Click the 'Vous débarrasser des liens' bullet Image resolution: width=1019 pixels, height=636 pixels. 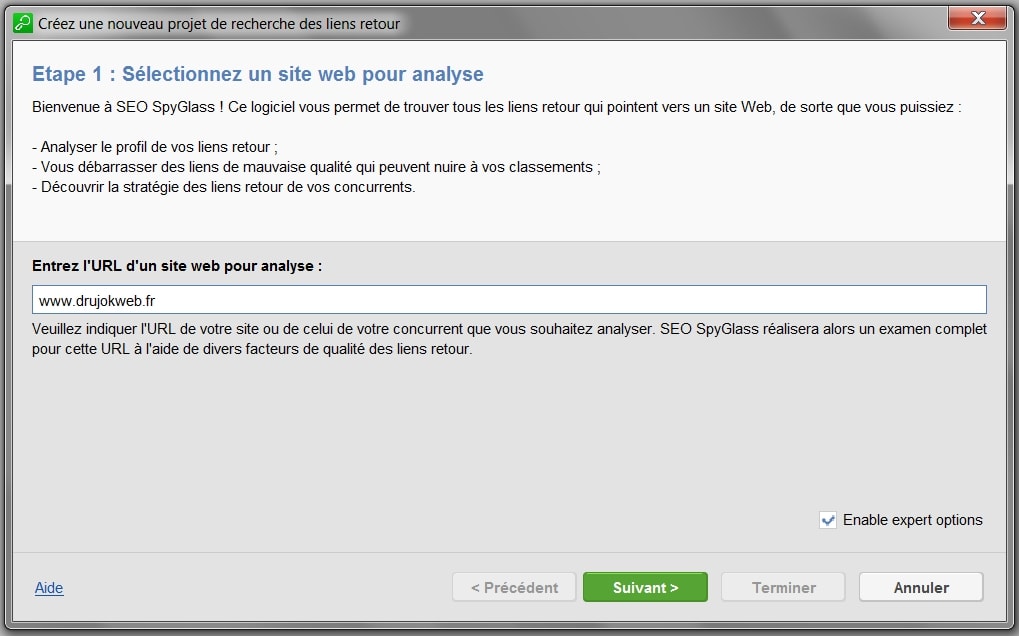tap(316, 167)
